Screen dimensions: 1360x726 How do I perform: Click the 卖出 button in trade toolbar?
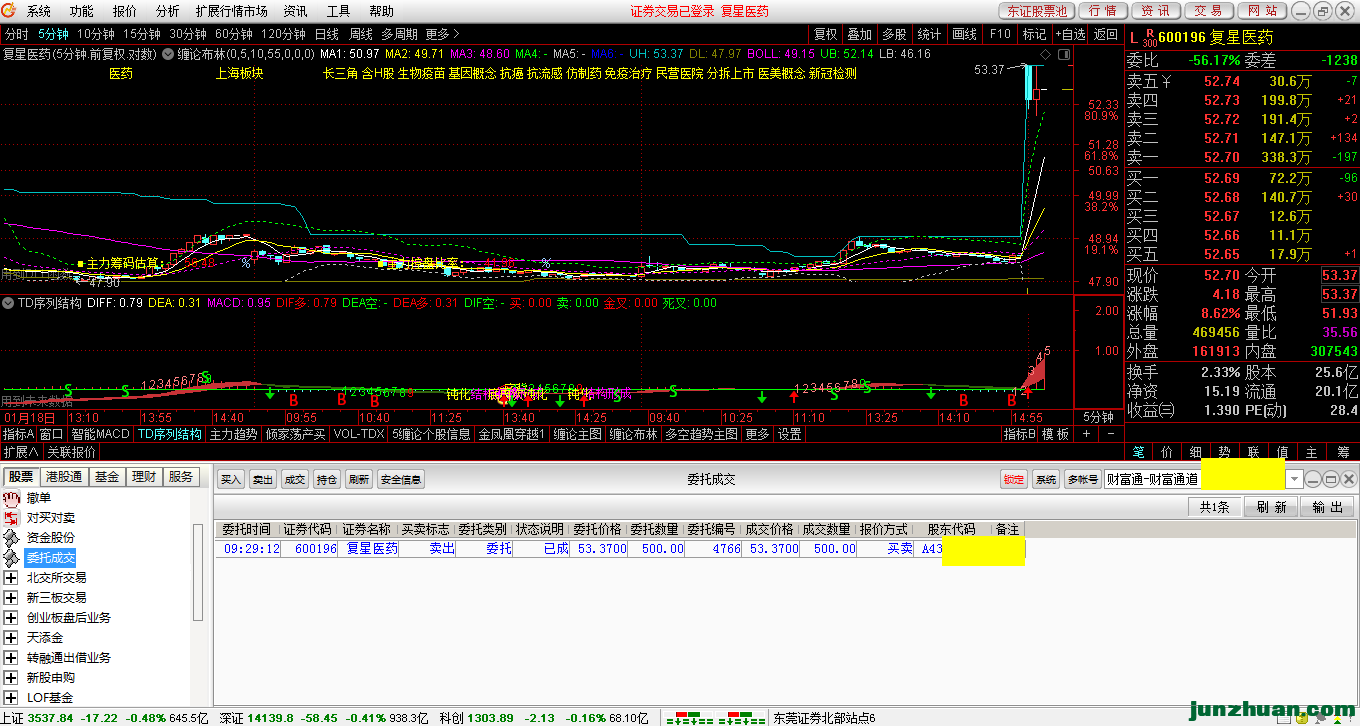coord(263,480)
